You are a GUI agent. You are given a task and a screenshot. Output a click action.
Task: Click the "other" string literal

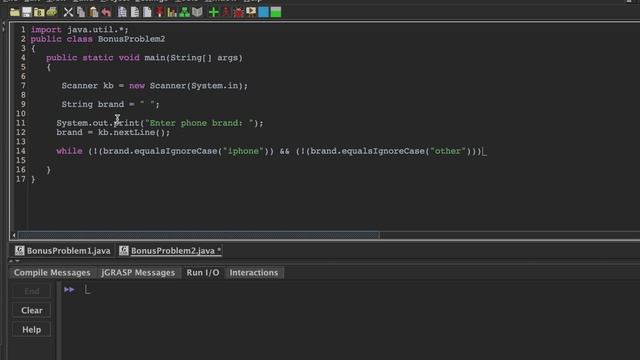448,151
